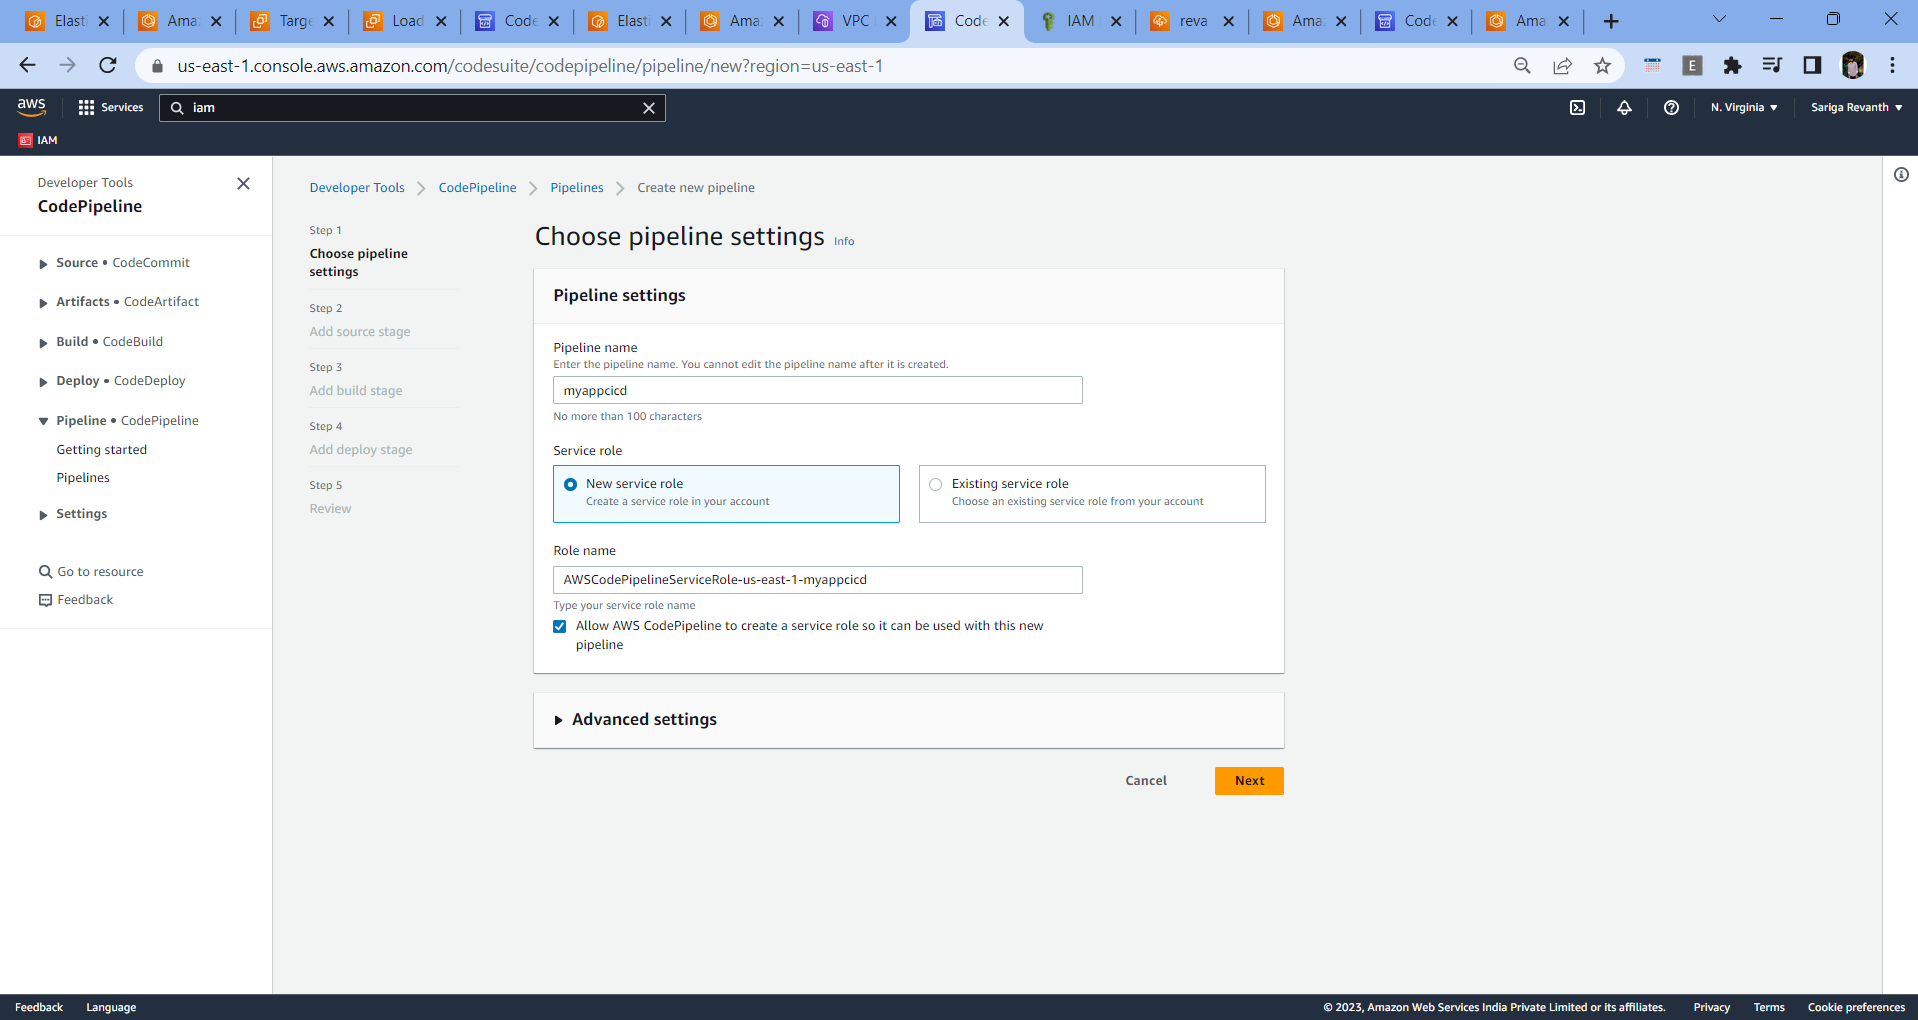
Task: Open the Services grid menu
Action: click(x=86, y=107)
